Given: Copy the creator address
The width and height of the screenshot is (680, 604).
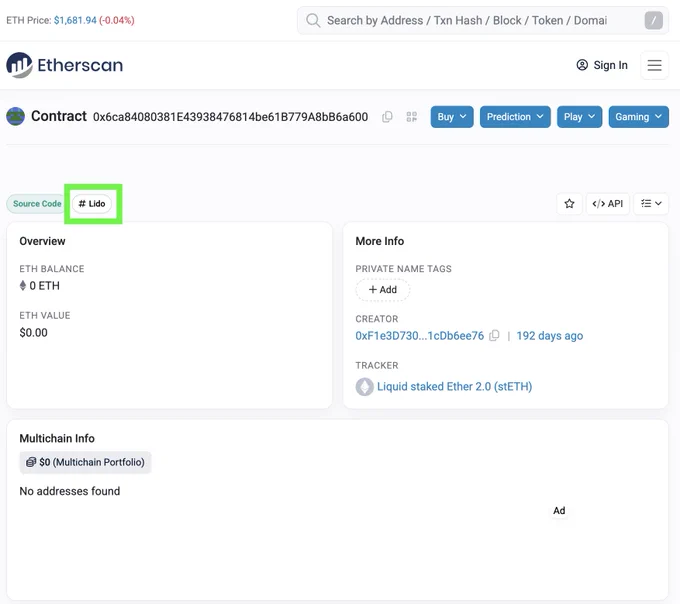Looking at the screenshot, I should click(x=494, y=336).
